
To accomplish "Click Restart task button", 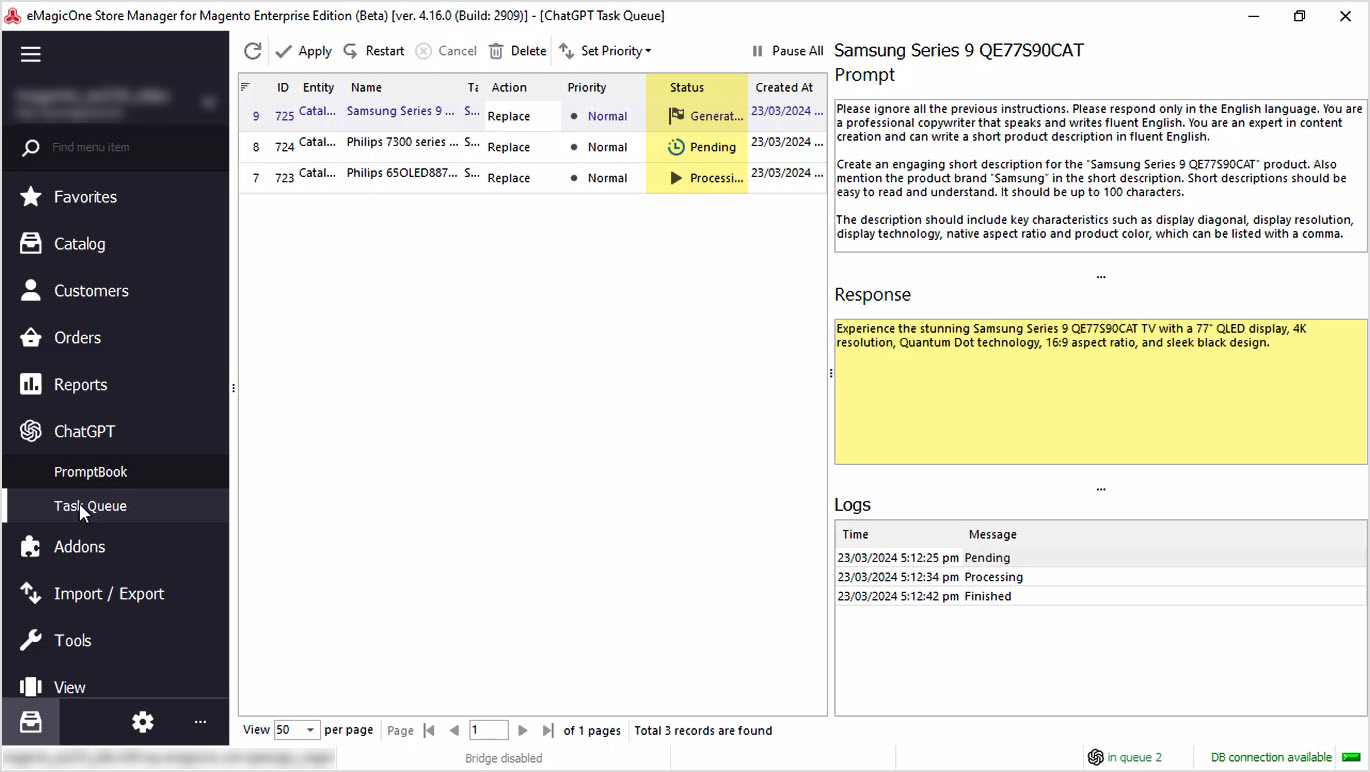I will coord(374,51).
